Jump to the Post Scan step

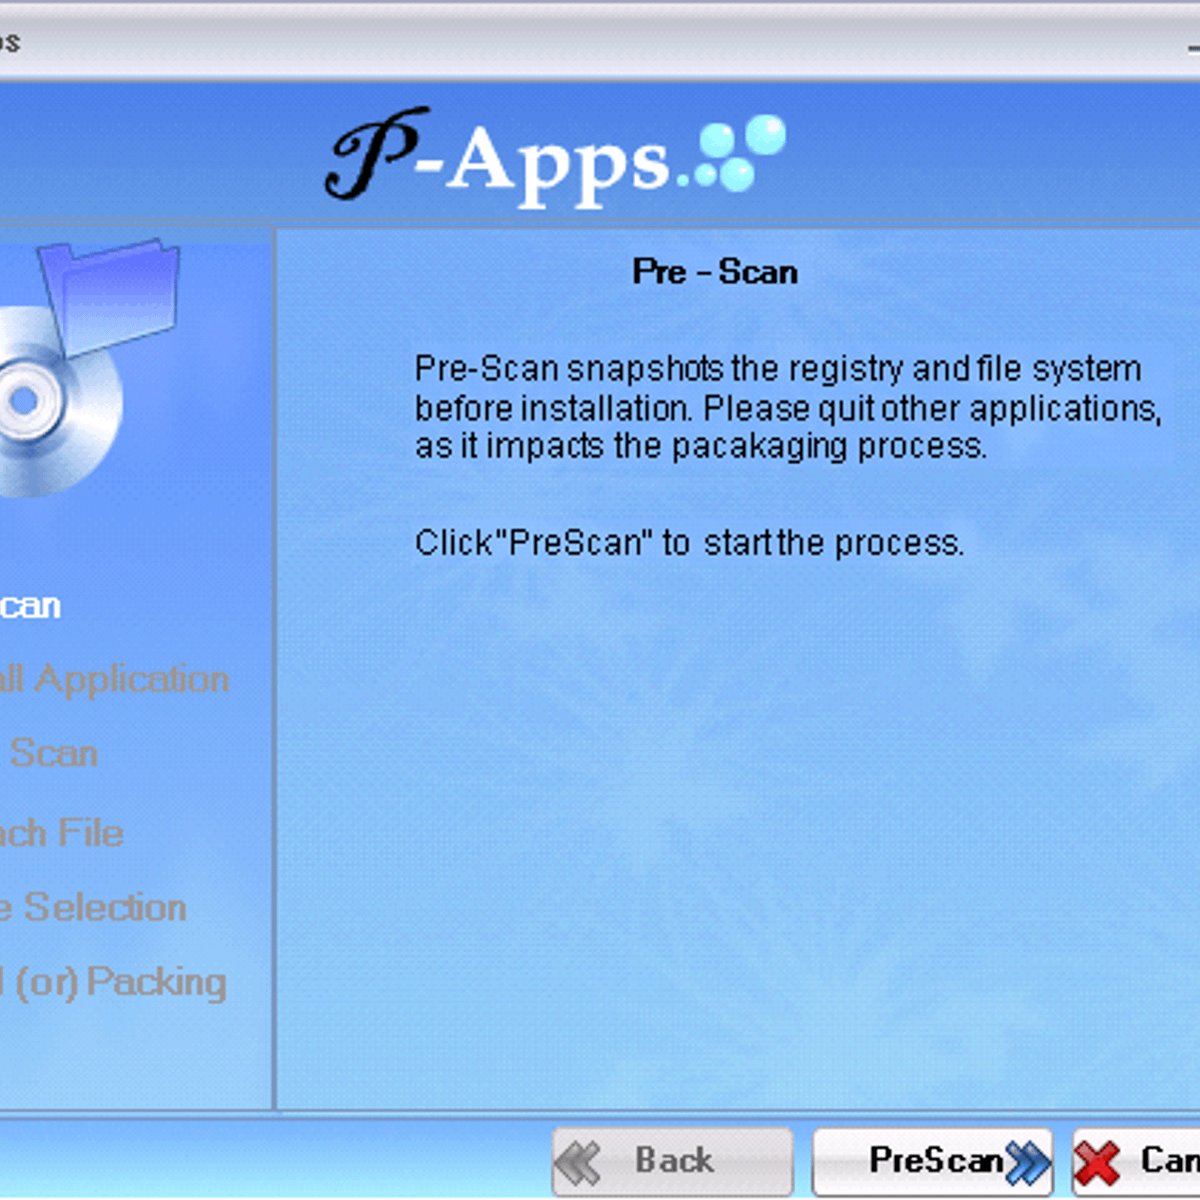[x=50, y=754]
